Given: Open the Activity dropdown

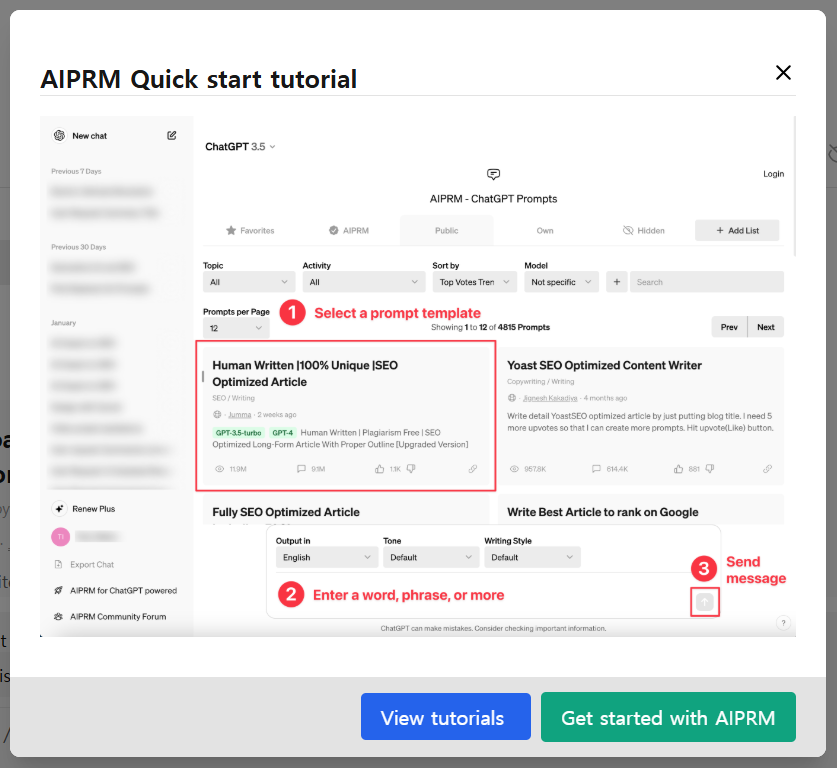Looking at the screenshot, I should [x=364, y=282].
